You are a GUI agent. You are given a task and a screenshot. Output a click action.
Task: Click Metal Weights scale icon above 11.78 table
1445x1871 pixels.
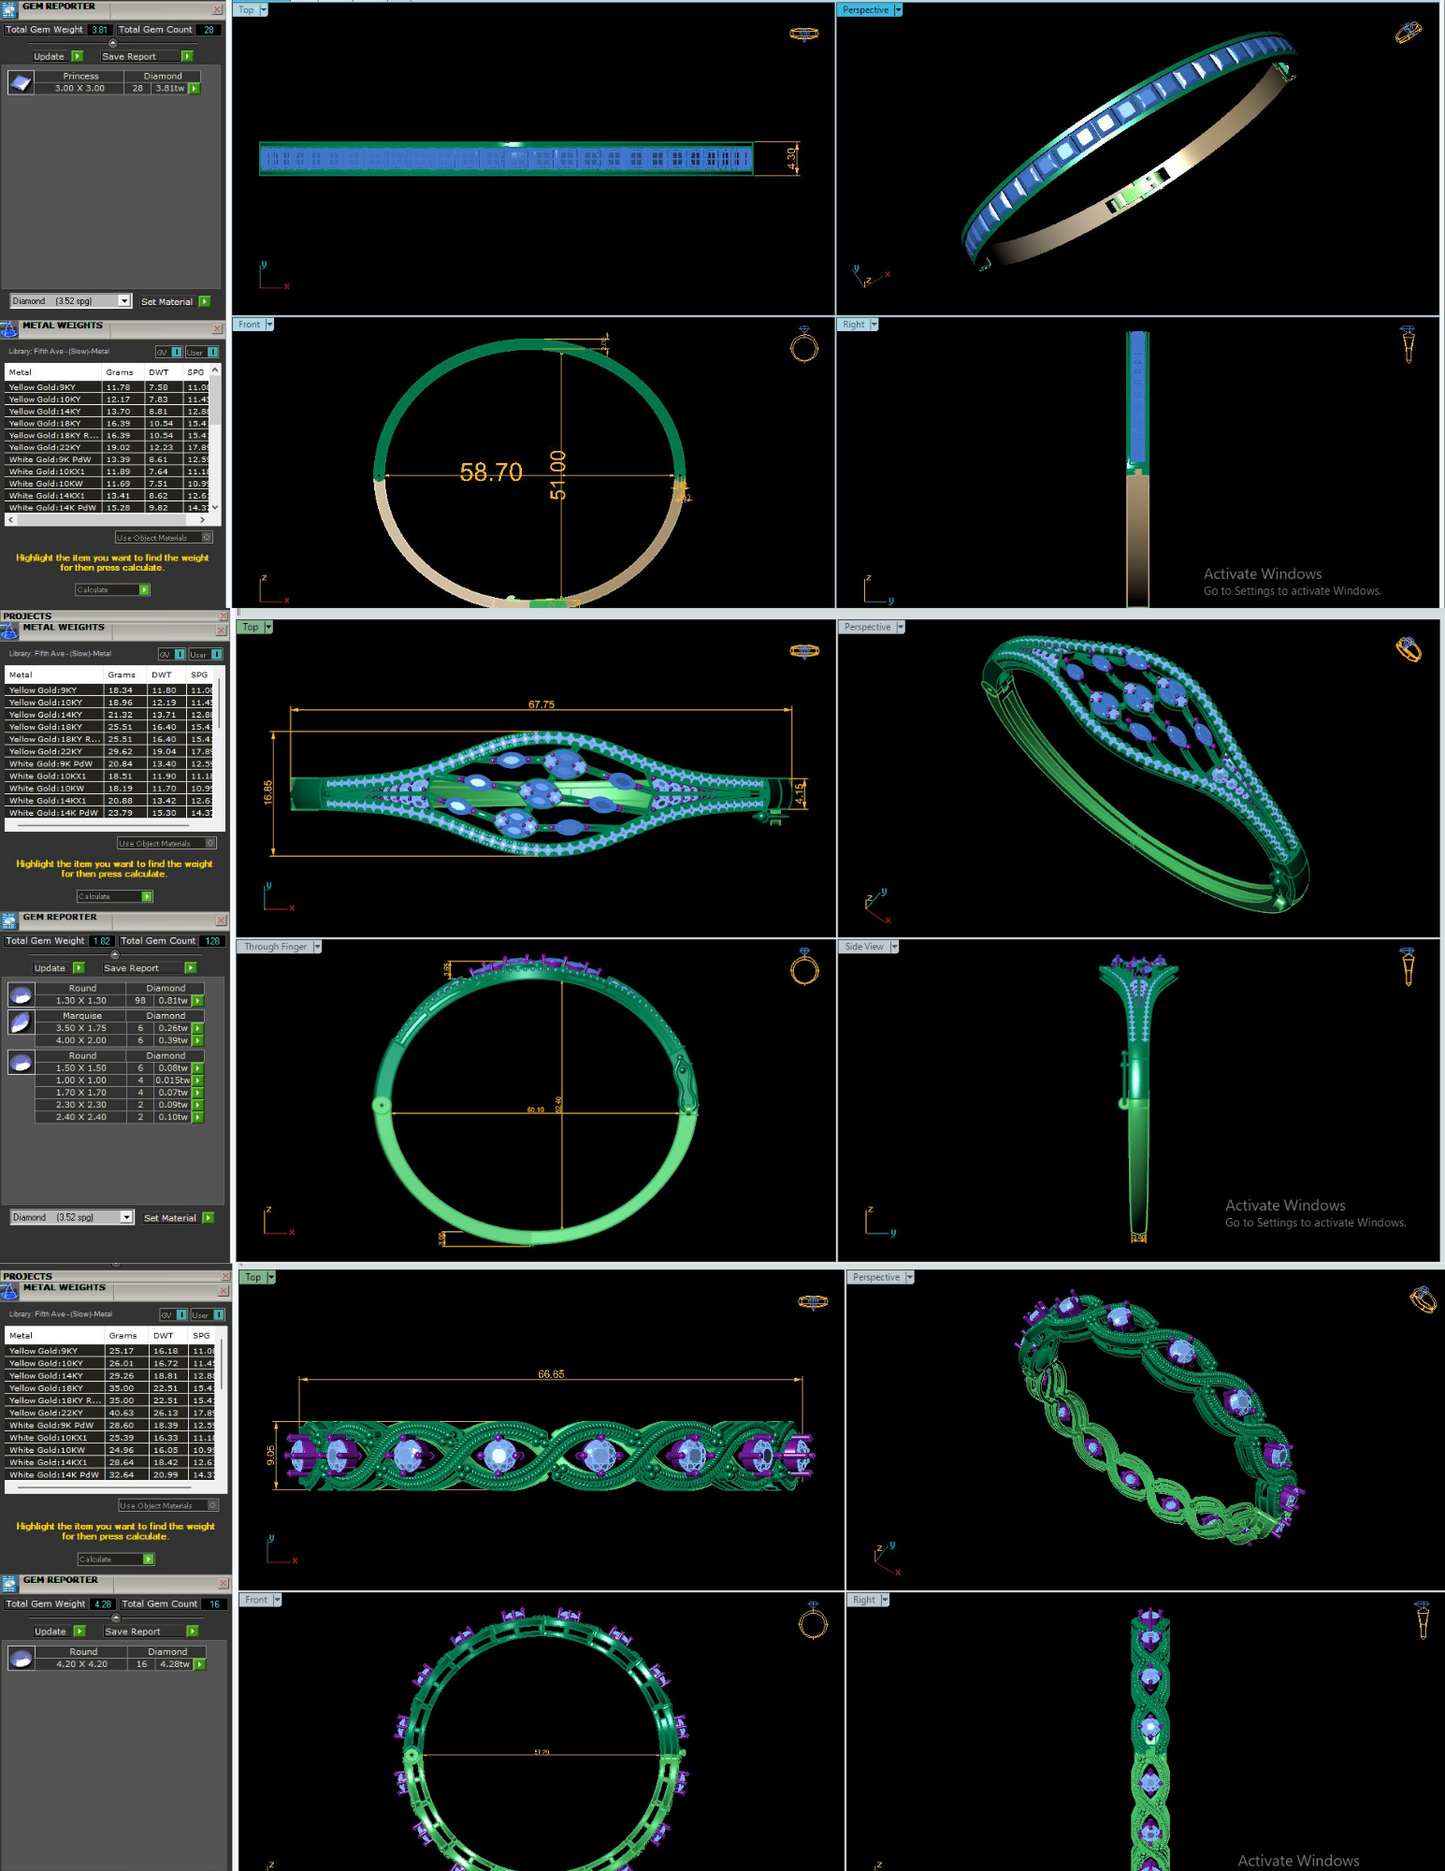click(x=9, y=329)
